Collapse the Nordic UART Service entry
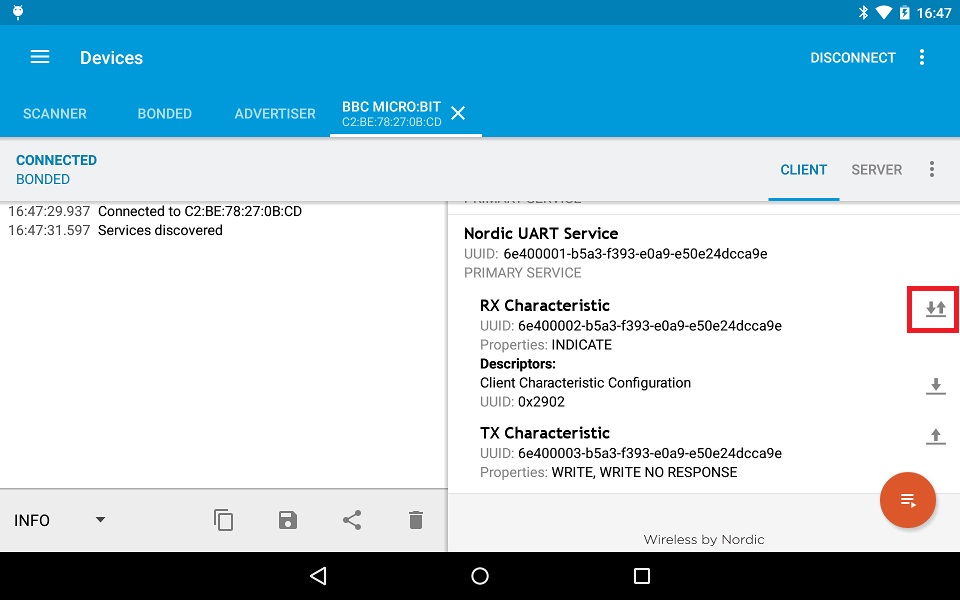 click(x=541, y=233)
